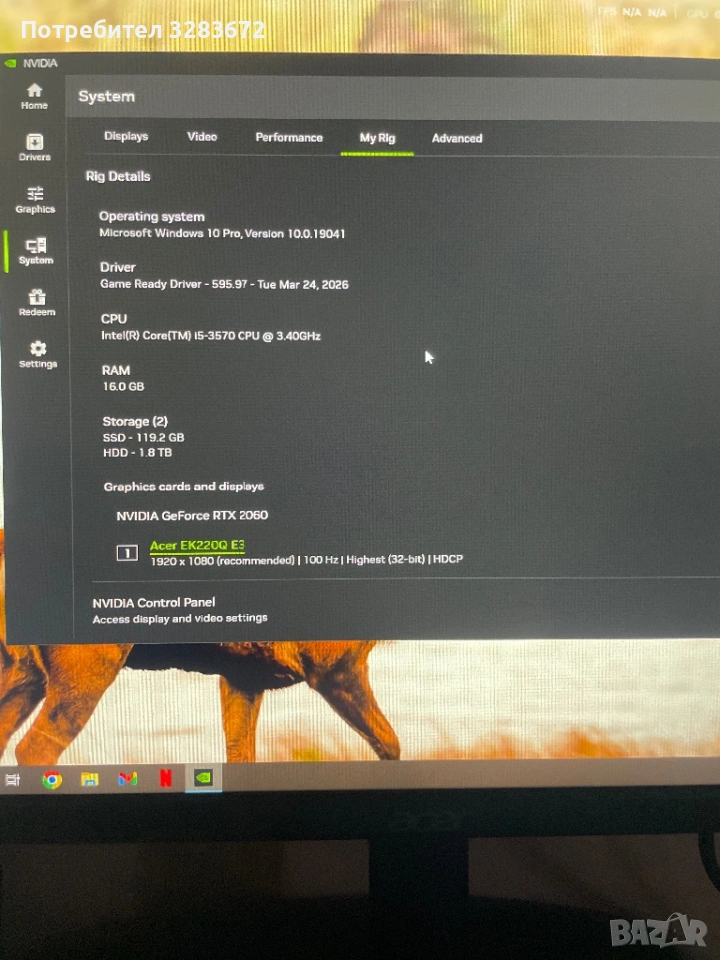
Task: Open the Performance tab
Action: 289,137
